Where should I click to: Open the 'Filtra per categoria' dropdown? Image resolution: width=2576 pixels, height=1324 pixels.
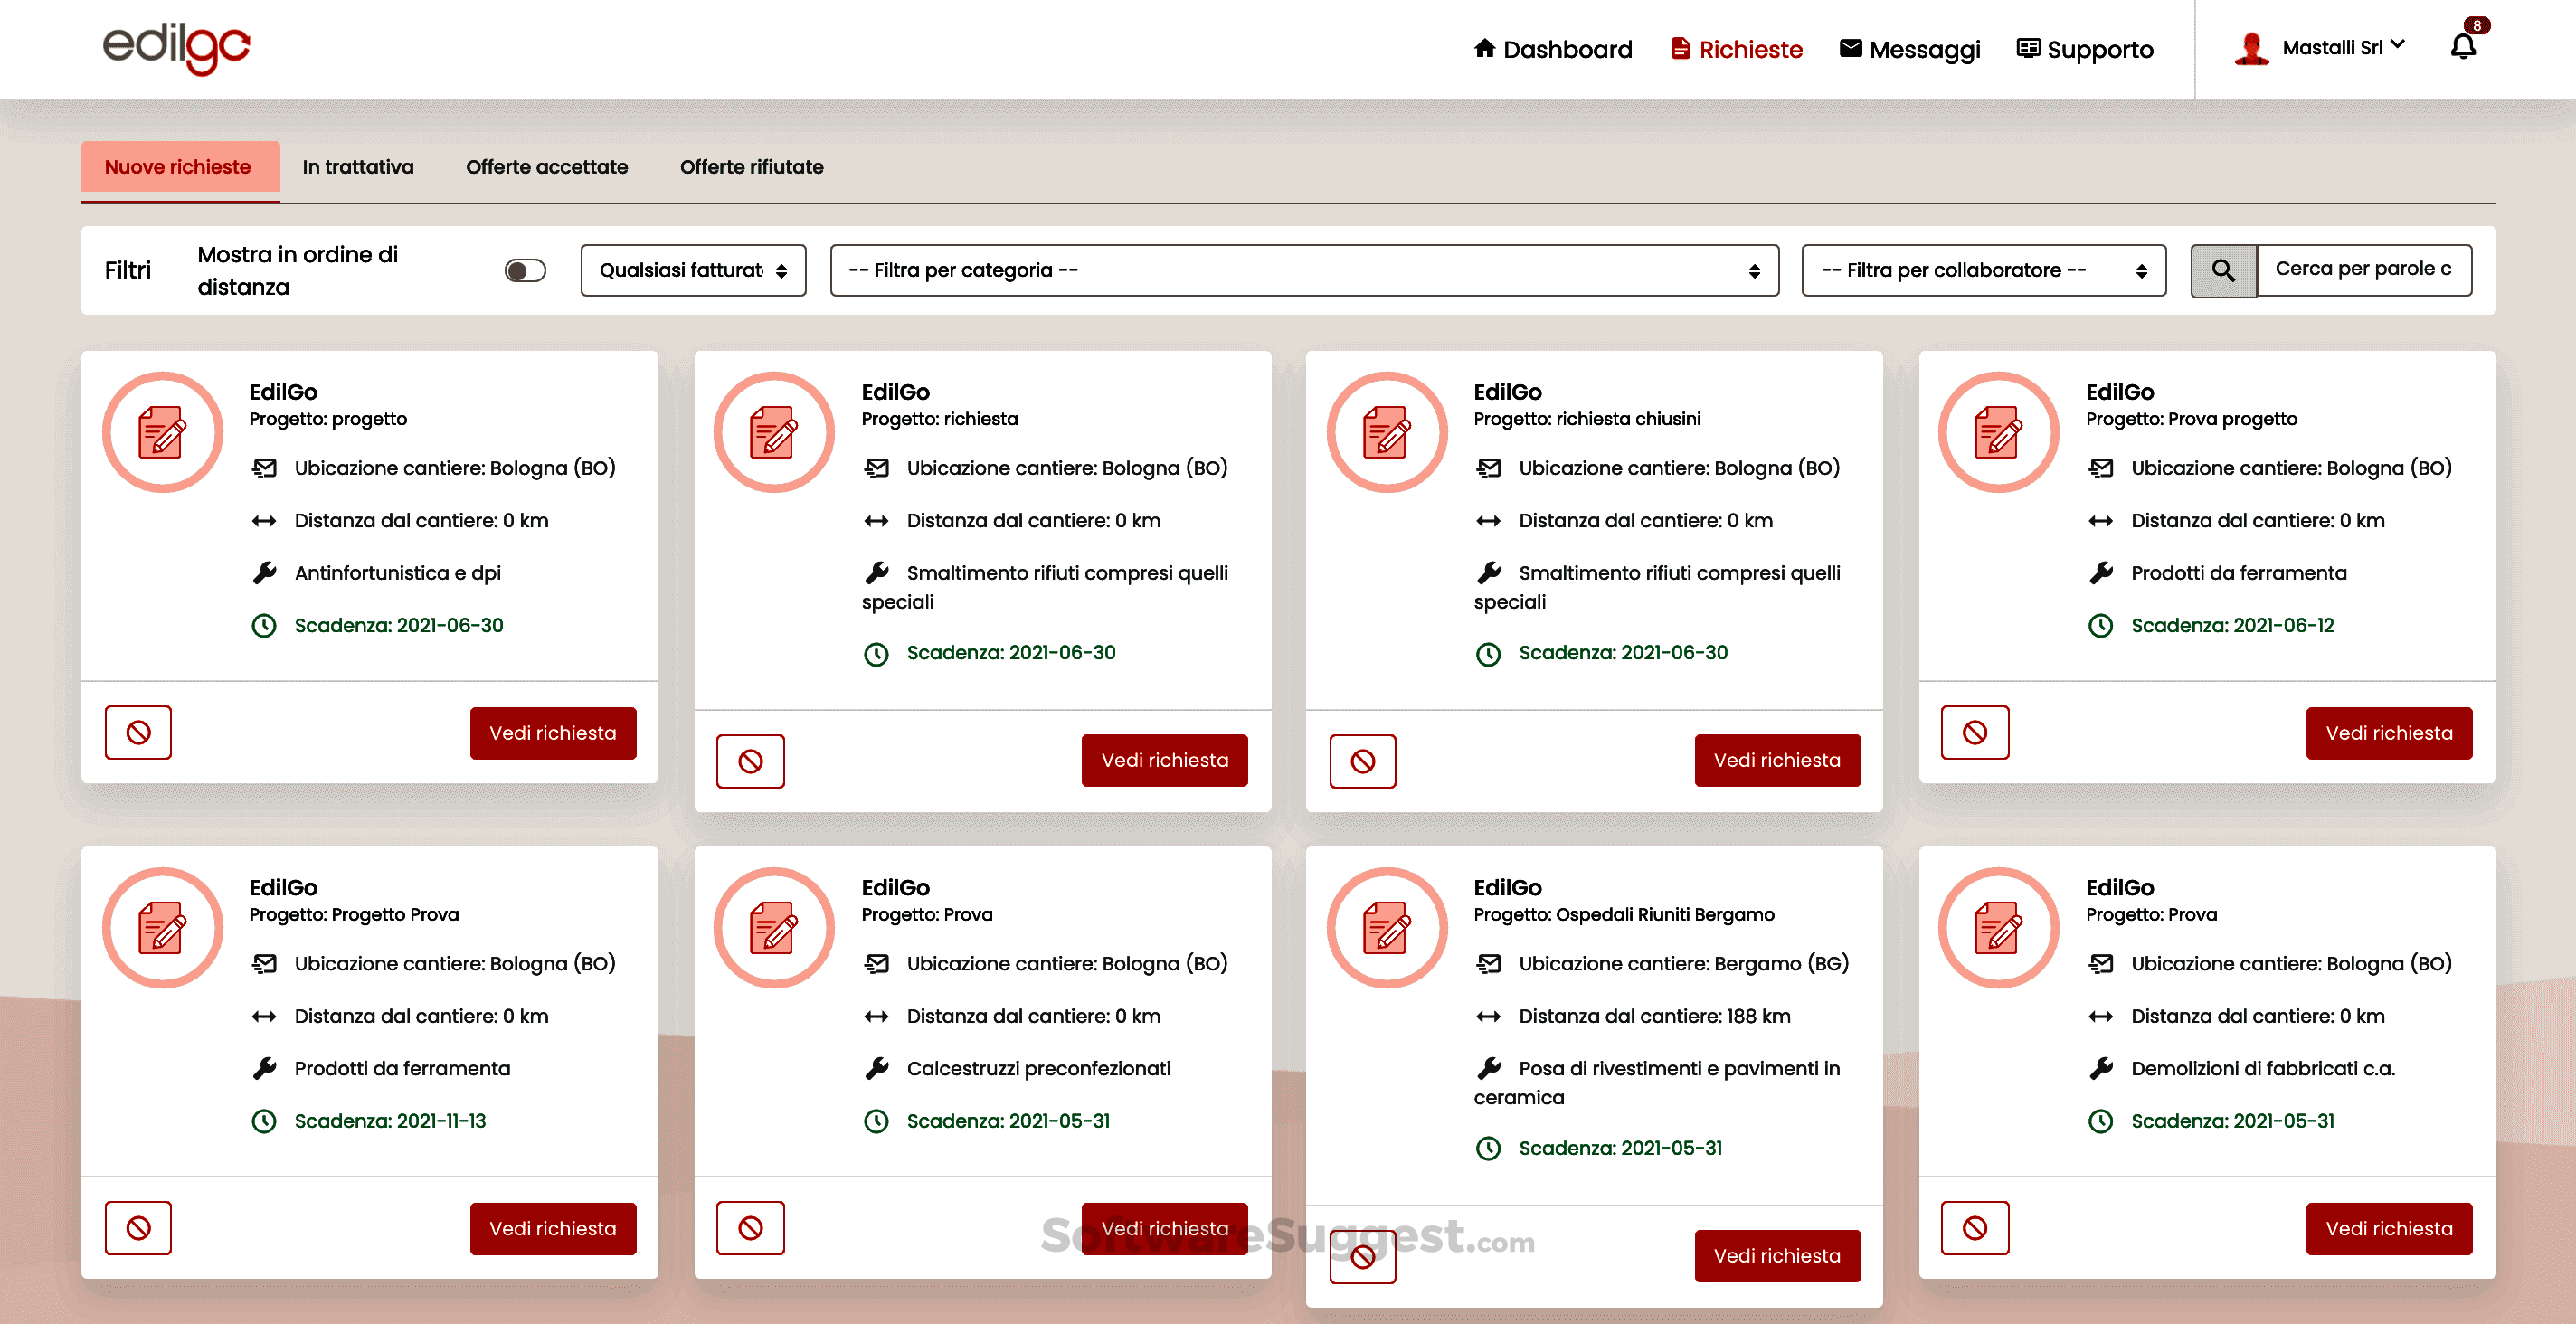click(1304, 270)
